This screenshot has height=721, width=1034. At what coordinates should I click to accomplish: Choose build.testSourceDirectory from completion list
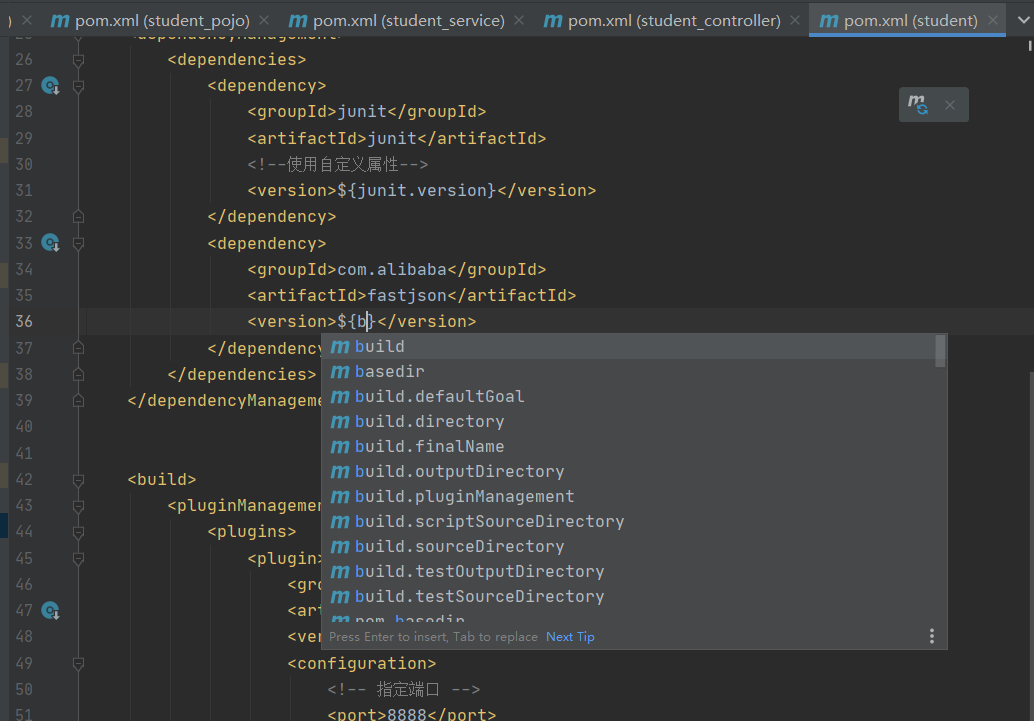click(x=628, y=597)
